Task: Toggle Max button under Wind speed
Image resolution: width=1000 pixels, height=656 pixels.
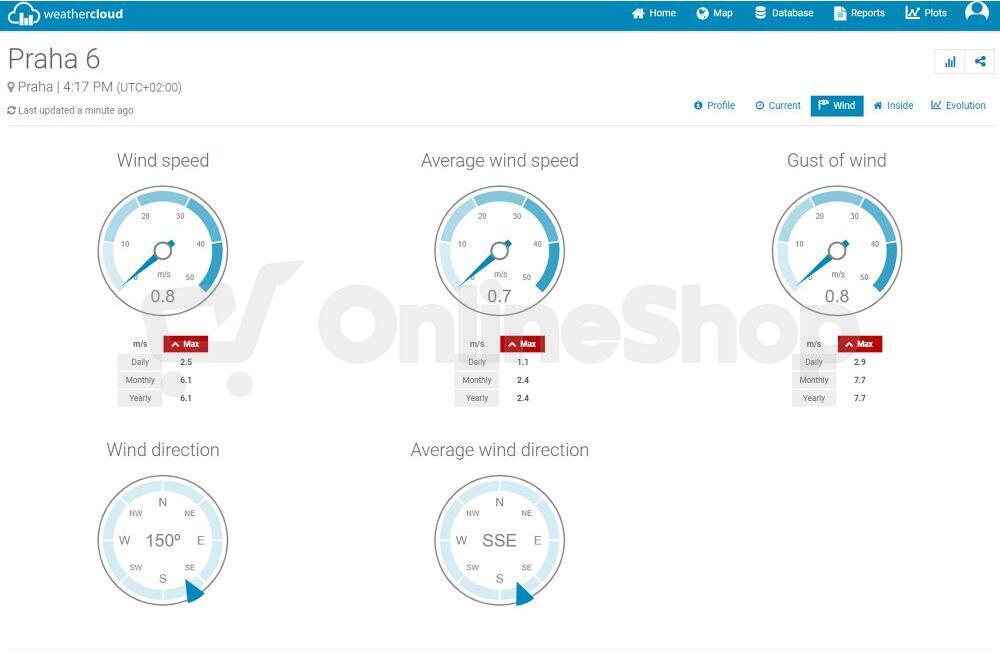Action: [x=186, y=344]
